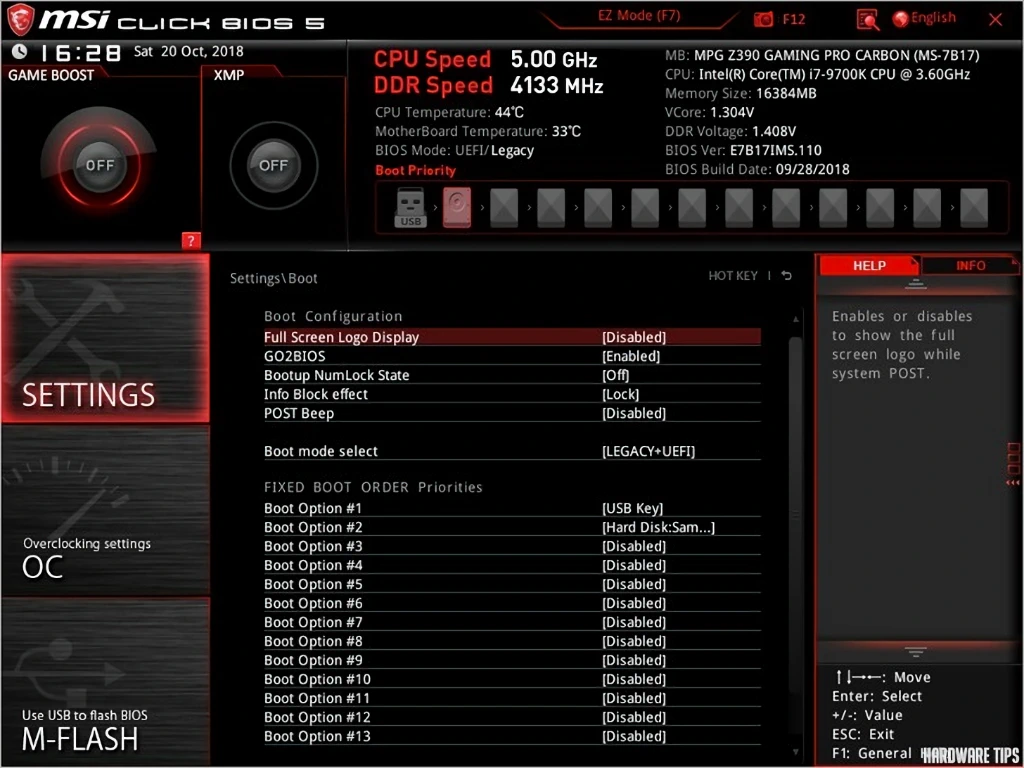Change Bootup NumLock State value
The image size is (1024, 768).
click(x=615, y=375)
